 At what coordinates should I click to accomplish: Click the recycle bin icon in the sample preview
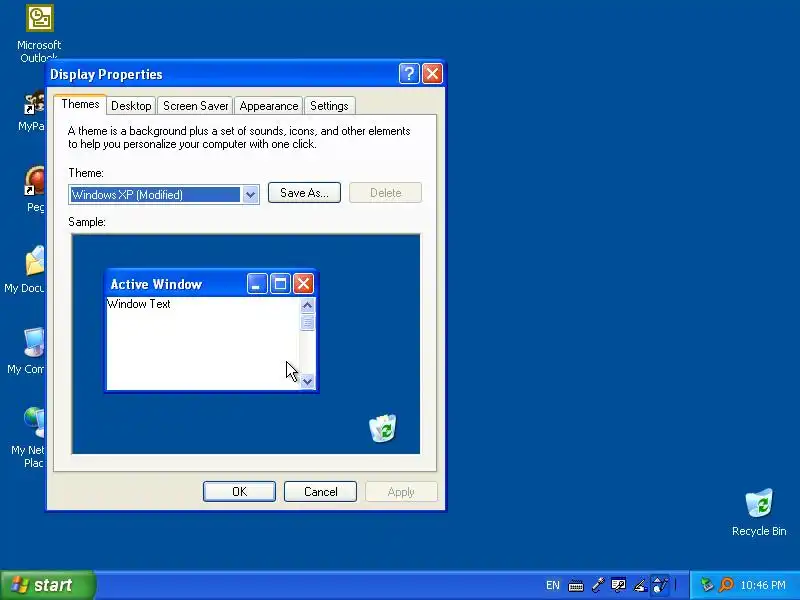click(x=383, y=428)
